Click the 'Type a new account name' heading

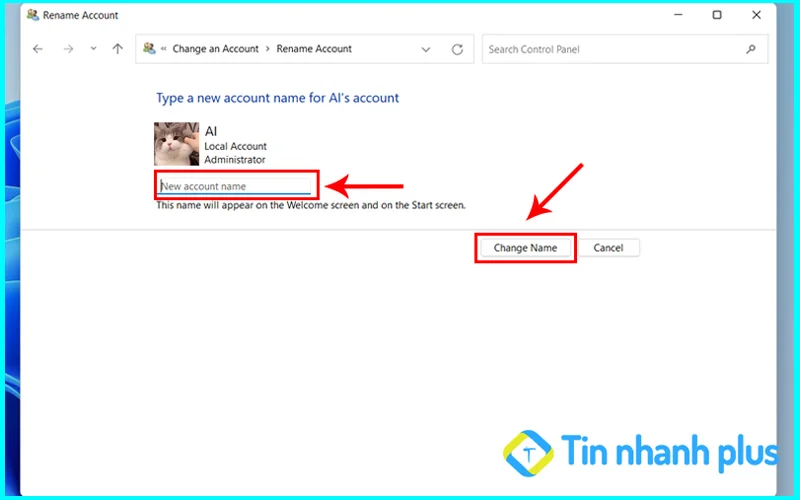pyautogui.click(x=278, y=98)
